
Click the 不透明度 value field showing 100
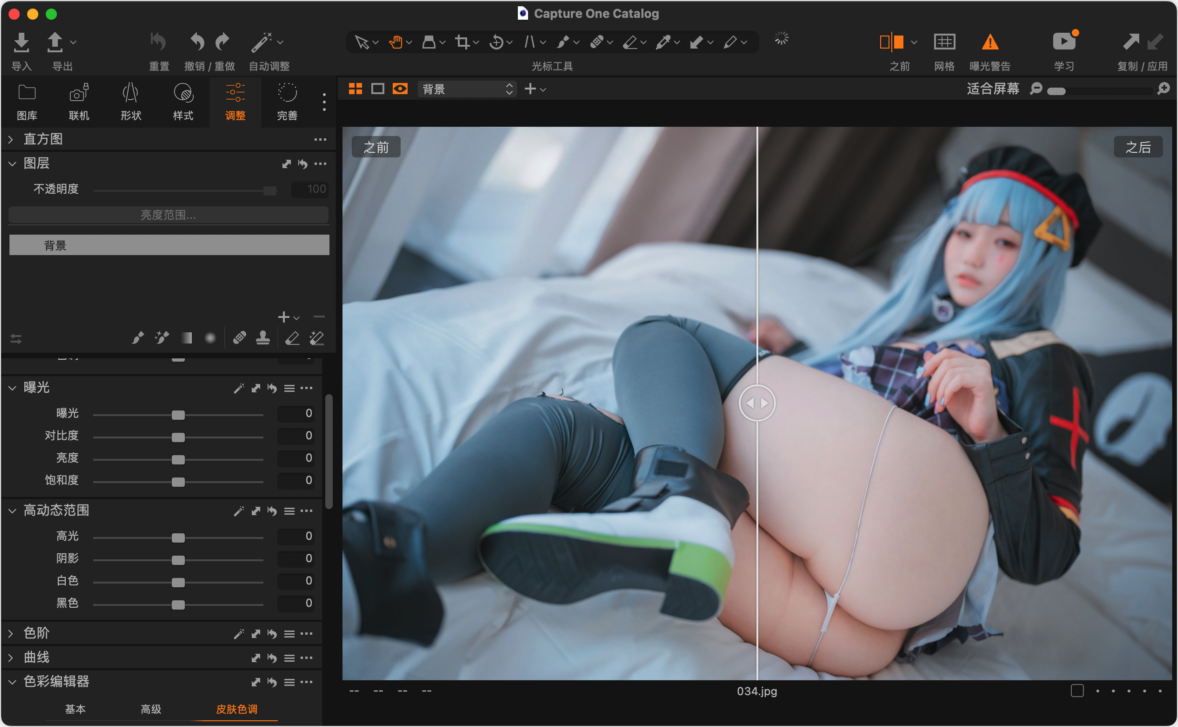click(310, 189)
